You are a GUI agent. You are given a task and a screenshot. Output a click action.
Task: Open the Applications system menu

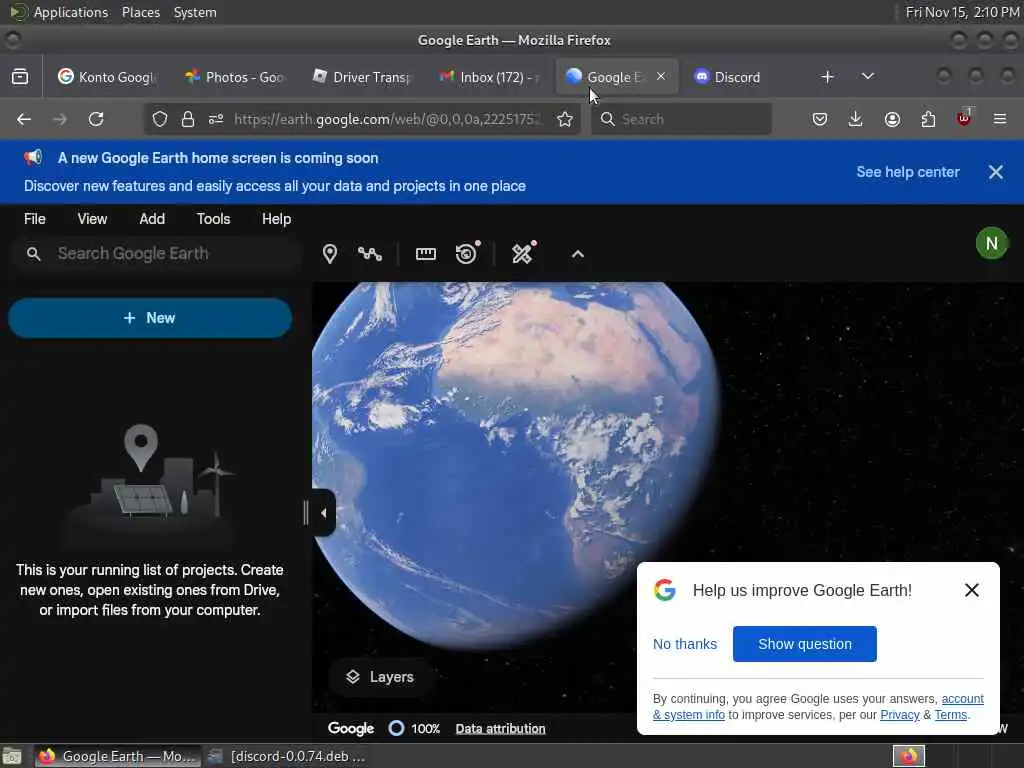(71, 12)
